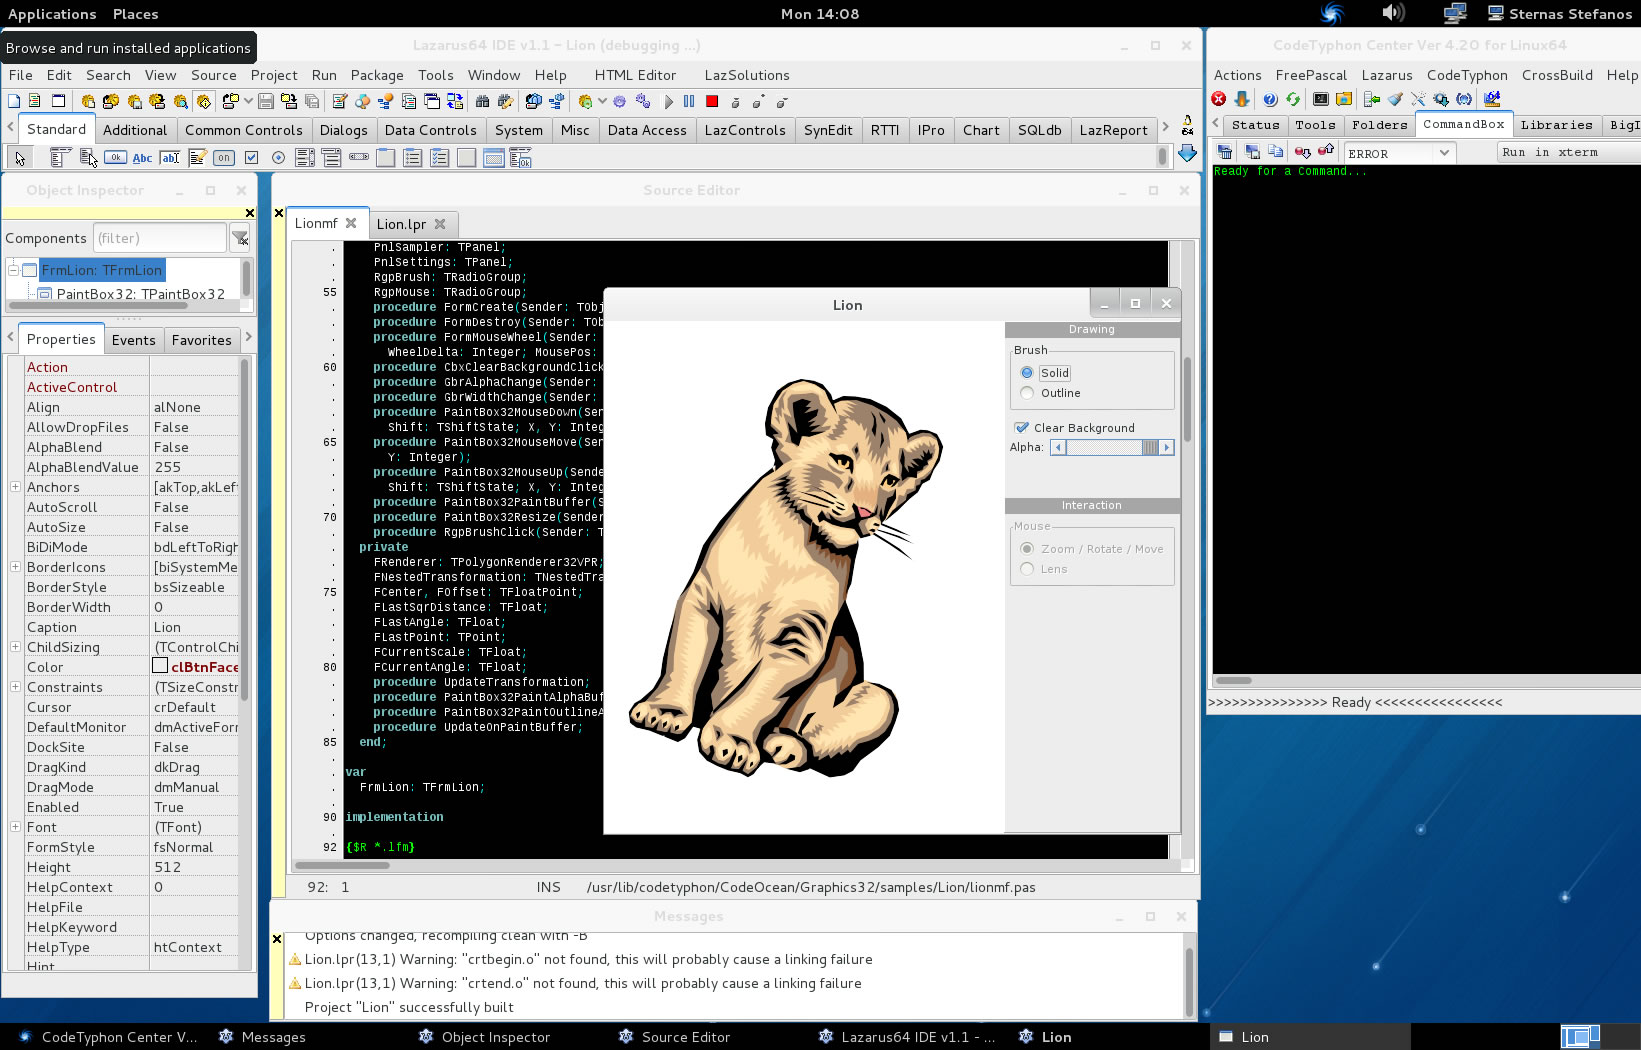The image size is (1641, 1050).
Task: Click the Alpha slider track
Action: point(1105,448)
